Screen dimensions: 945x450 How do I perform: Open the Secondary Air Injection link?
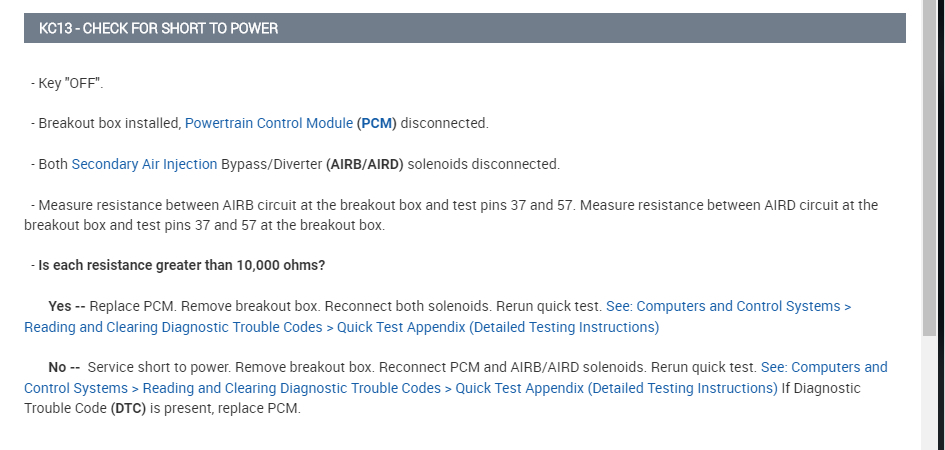point(144,164)
